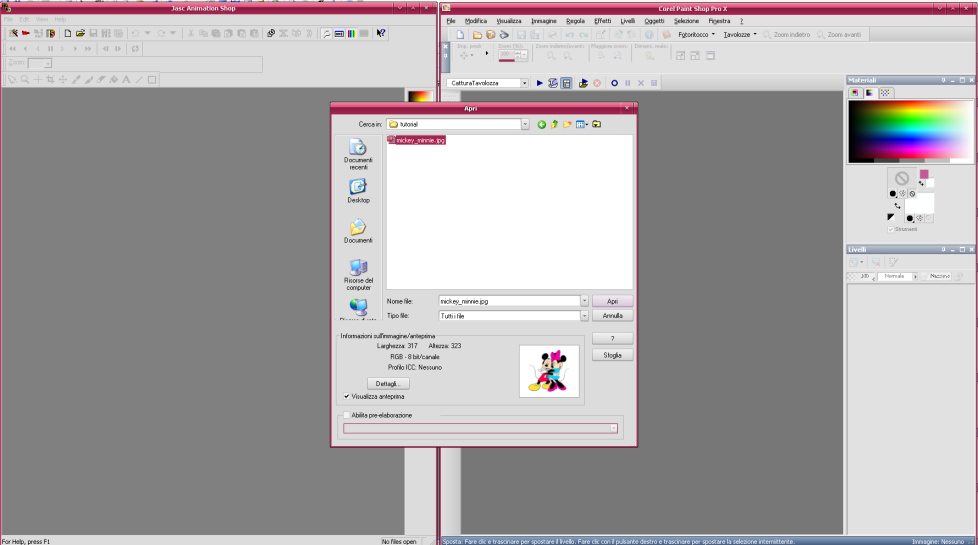Pick a color from the Materiali rainbow picker
The image size is (978, 545).
coord(910,130)
